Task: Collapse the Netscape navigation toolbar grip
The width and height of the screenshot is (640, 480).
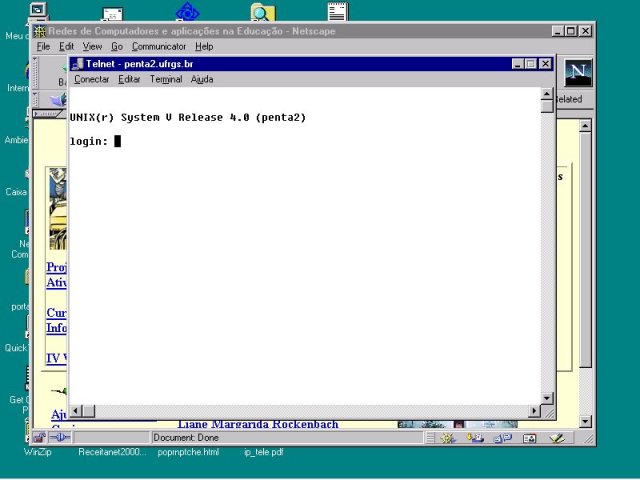Action: pos(35,72)
